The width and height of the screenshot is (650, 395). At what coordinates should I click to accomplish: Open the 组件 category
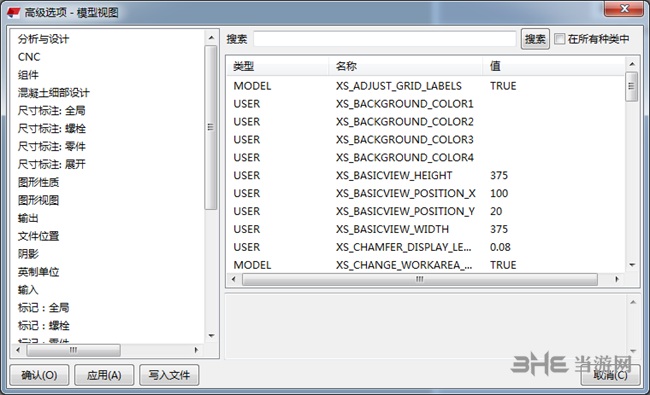28,75
